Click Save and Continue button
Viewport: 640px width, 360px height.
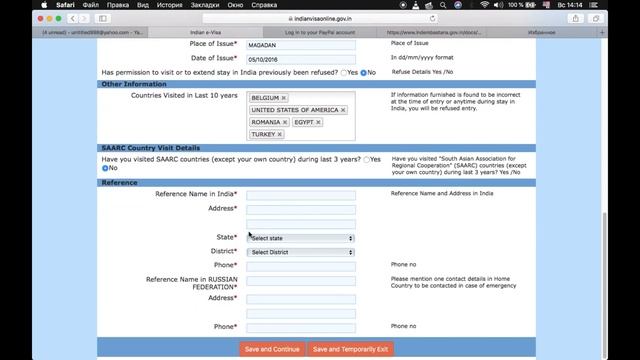click(272, 349)
